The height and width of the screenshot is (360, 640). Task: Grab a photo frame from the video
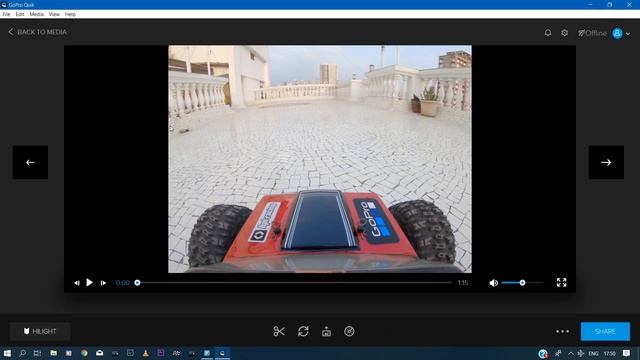tap(326, 331)
